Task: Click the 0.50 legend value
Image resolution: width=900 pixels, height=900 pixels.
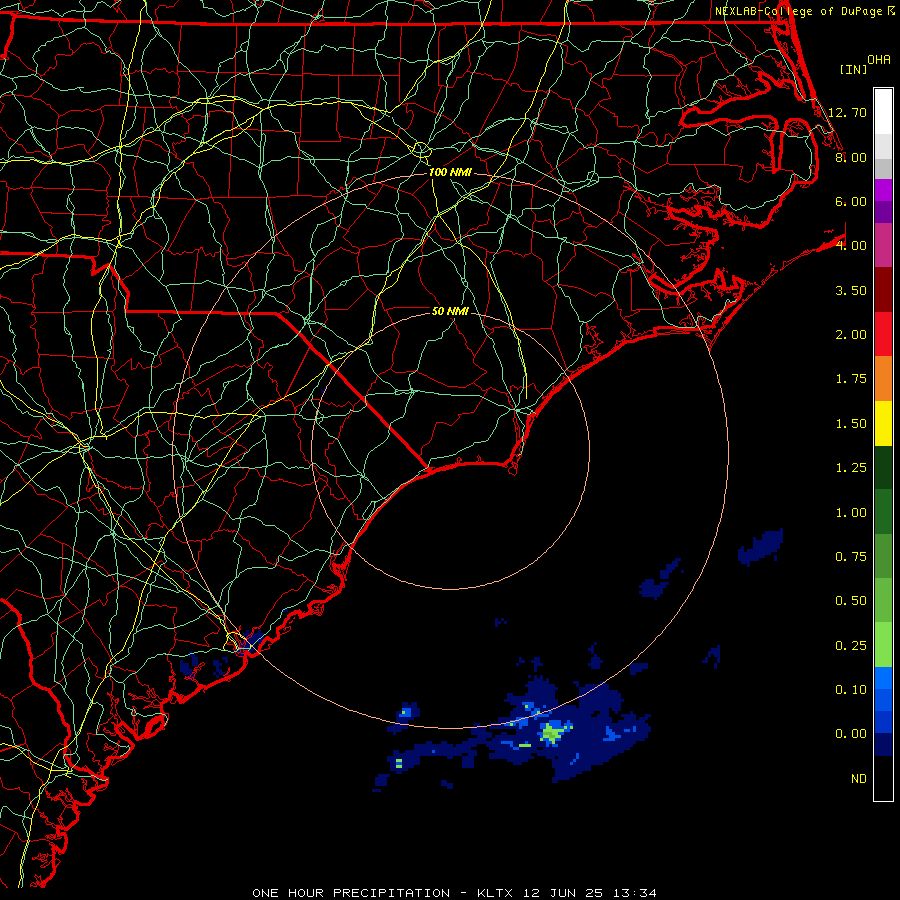Action: coord(851,601)
